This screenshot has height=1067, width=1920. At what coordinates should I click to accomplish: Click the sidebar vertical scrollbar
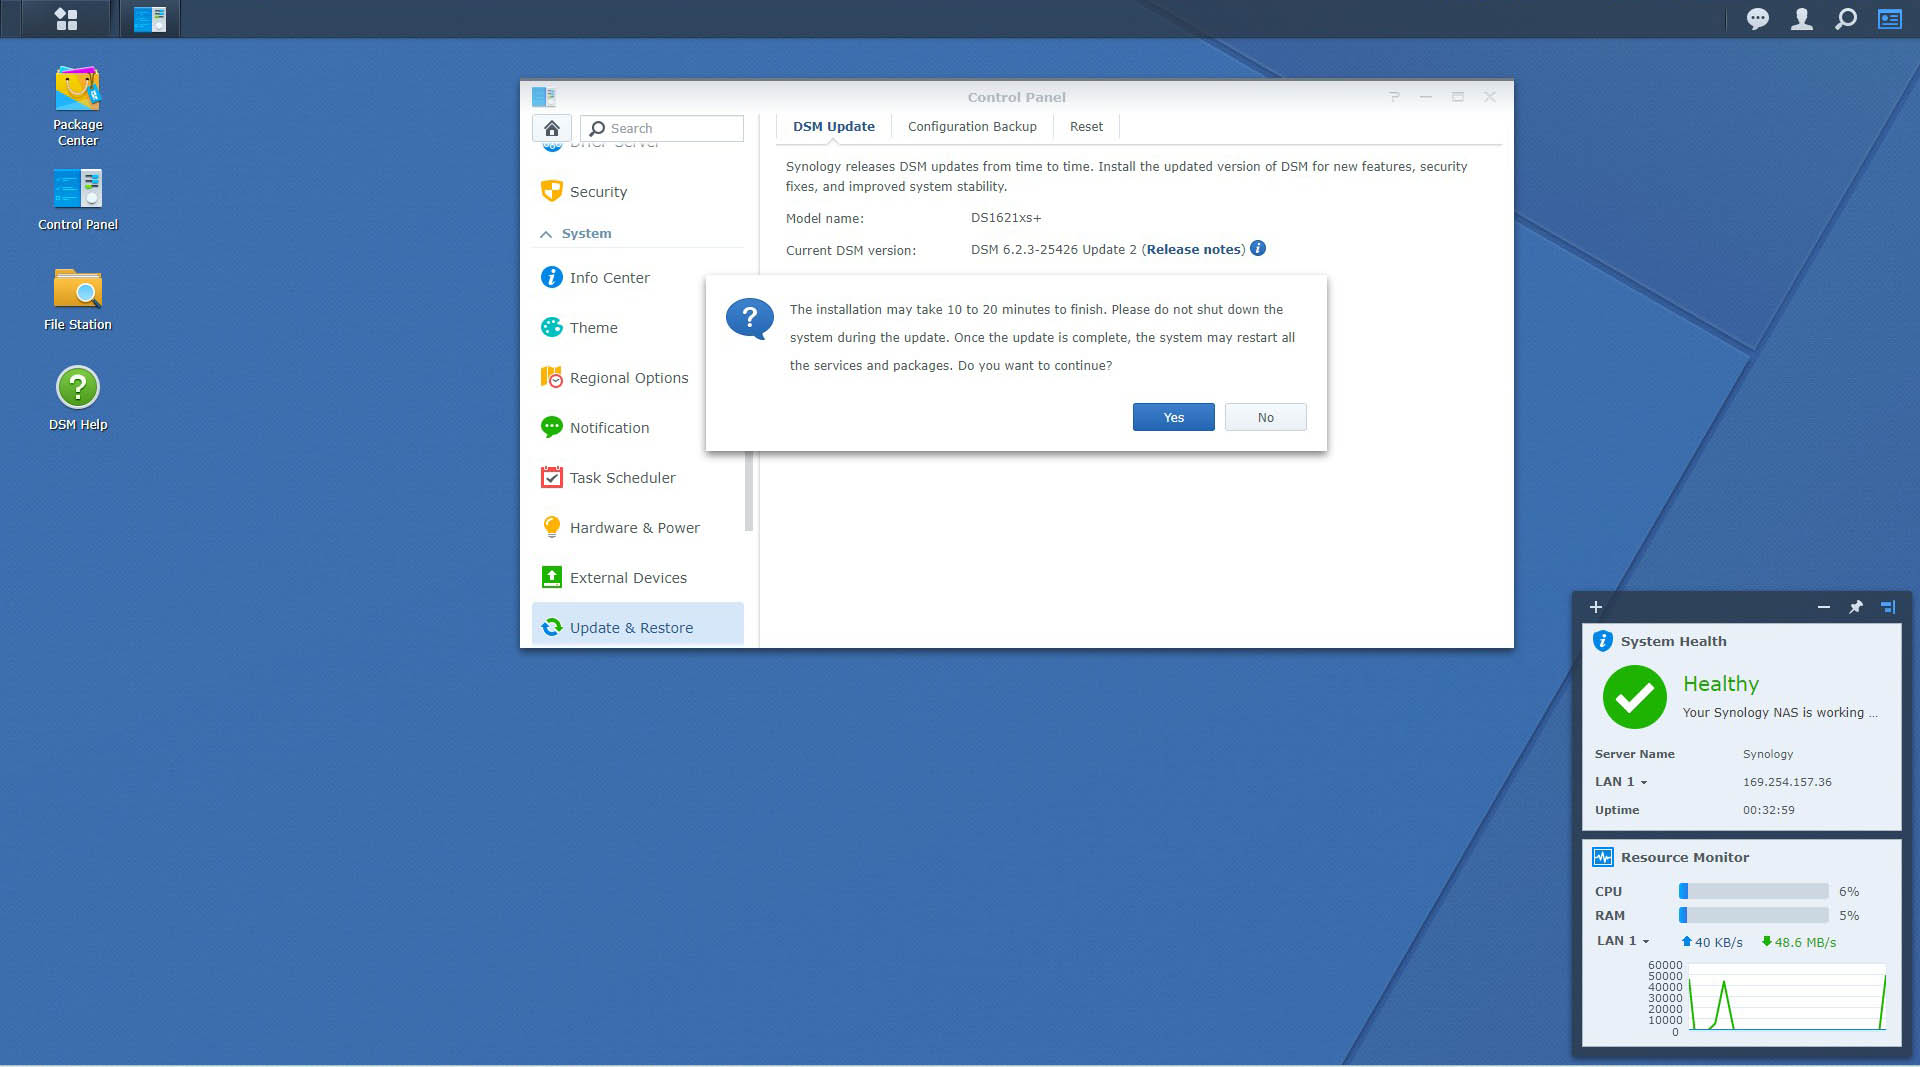pos(748,491)
